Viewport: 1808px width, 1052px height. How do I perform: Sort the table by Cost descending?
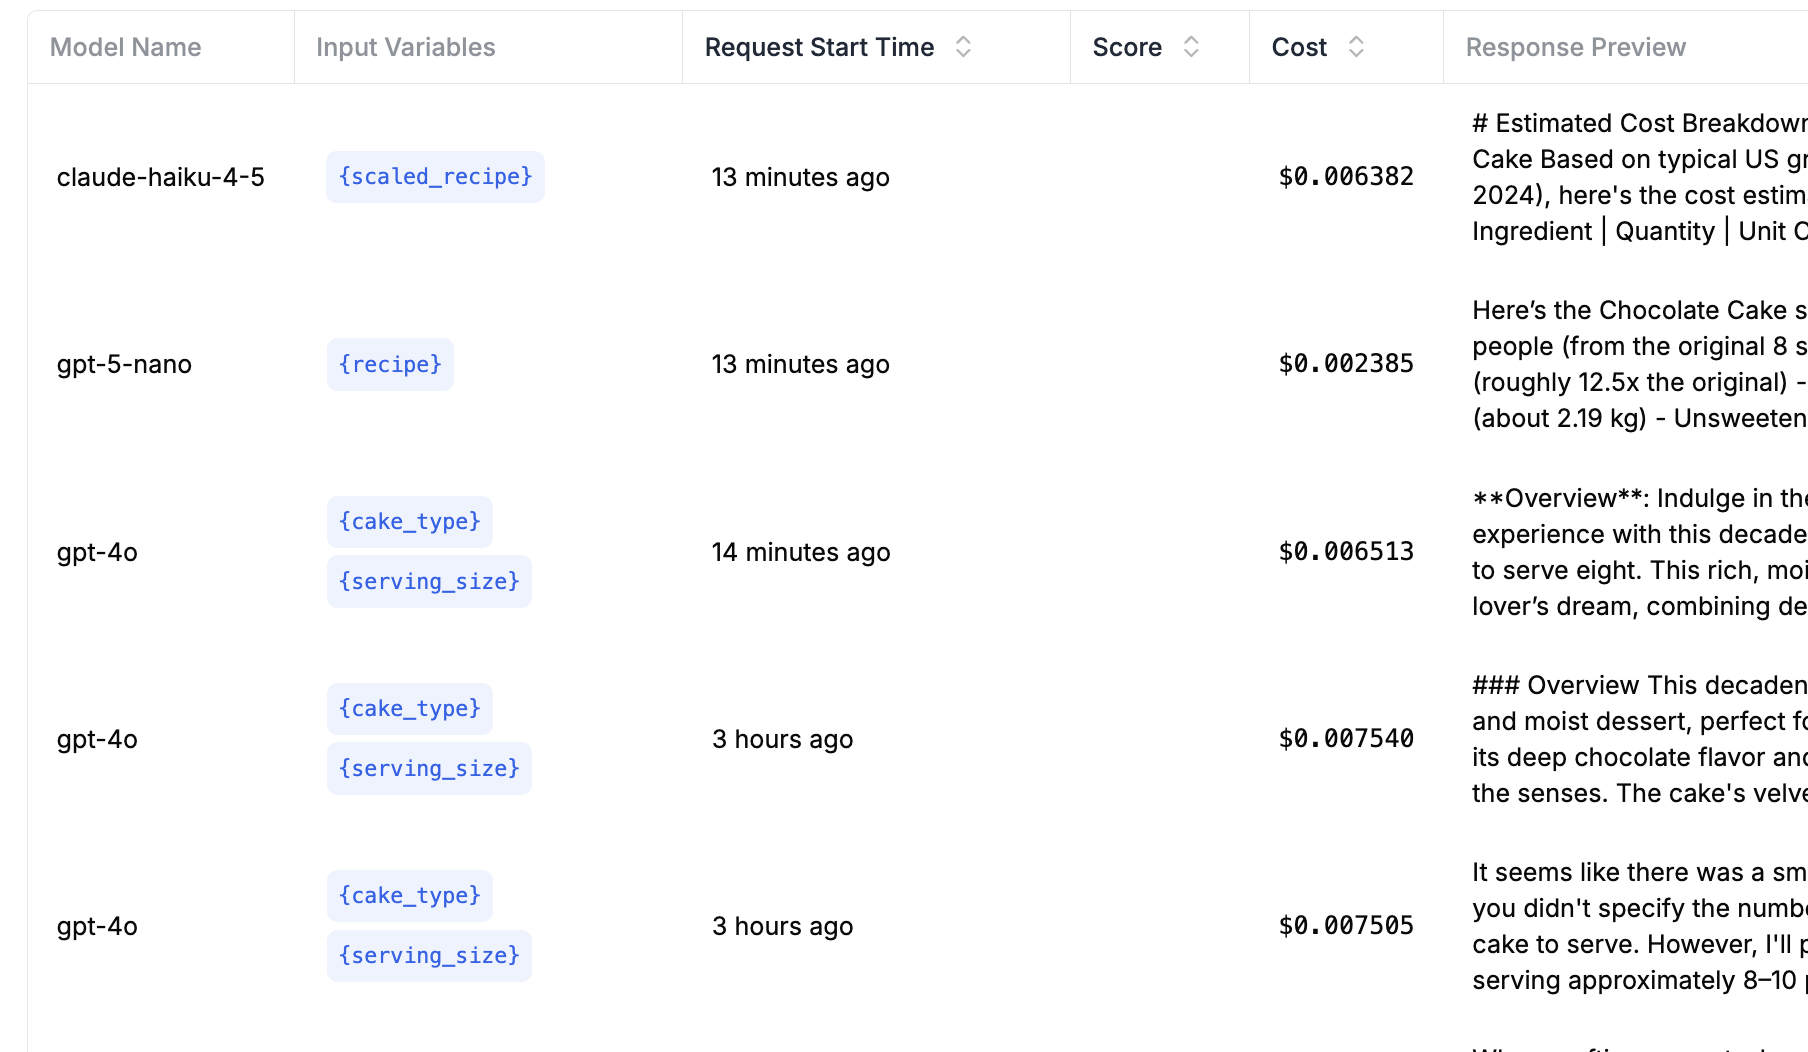(x=1356, y=52)
